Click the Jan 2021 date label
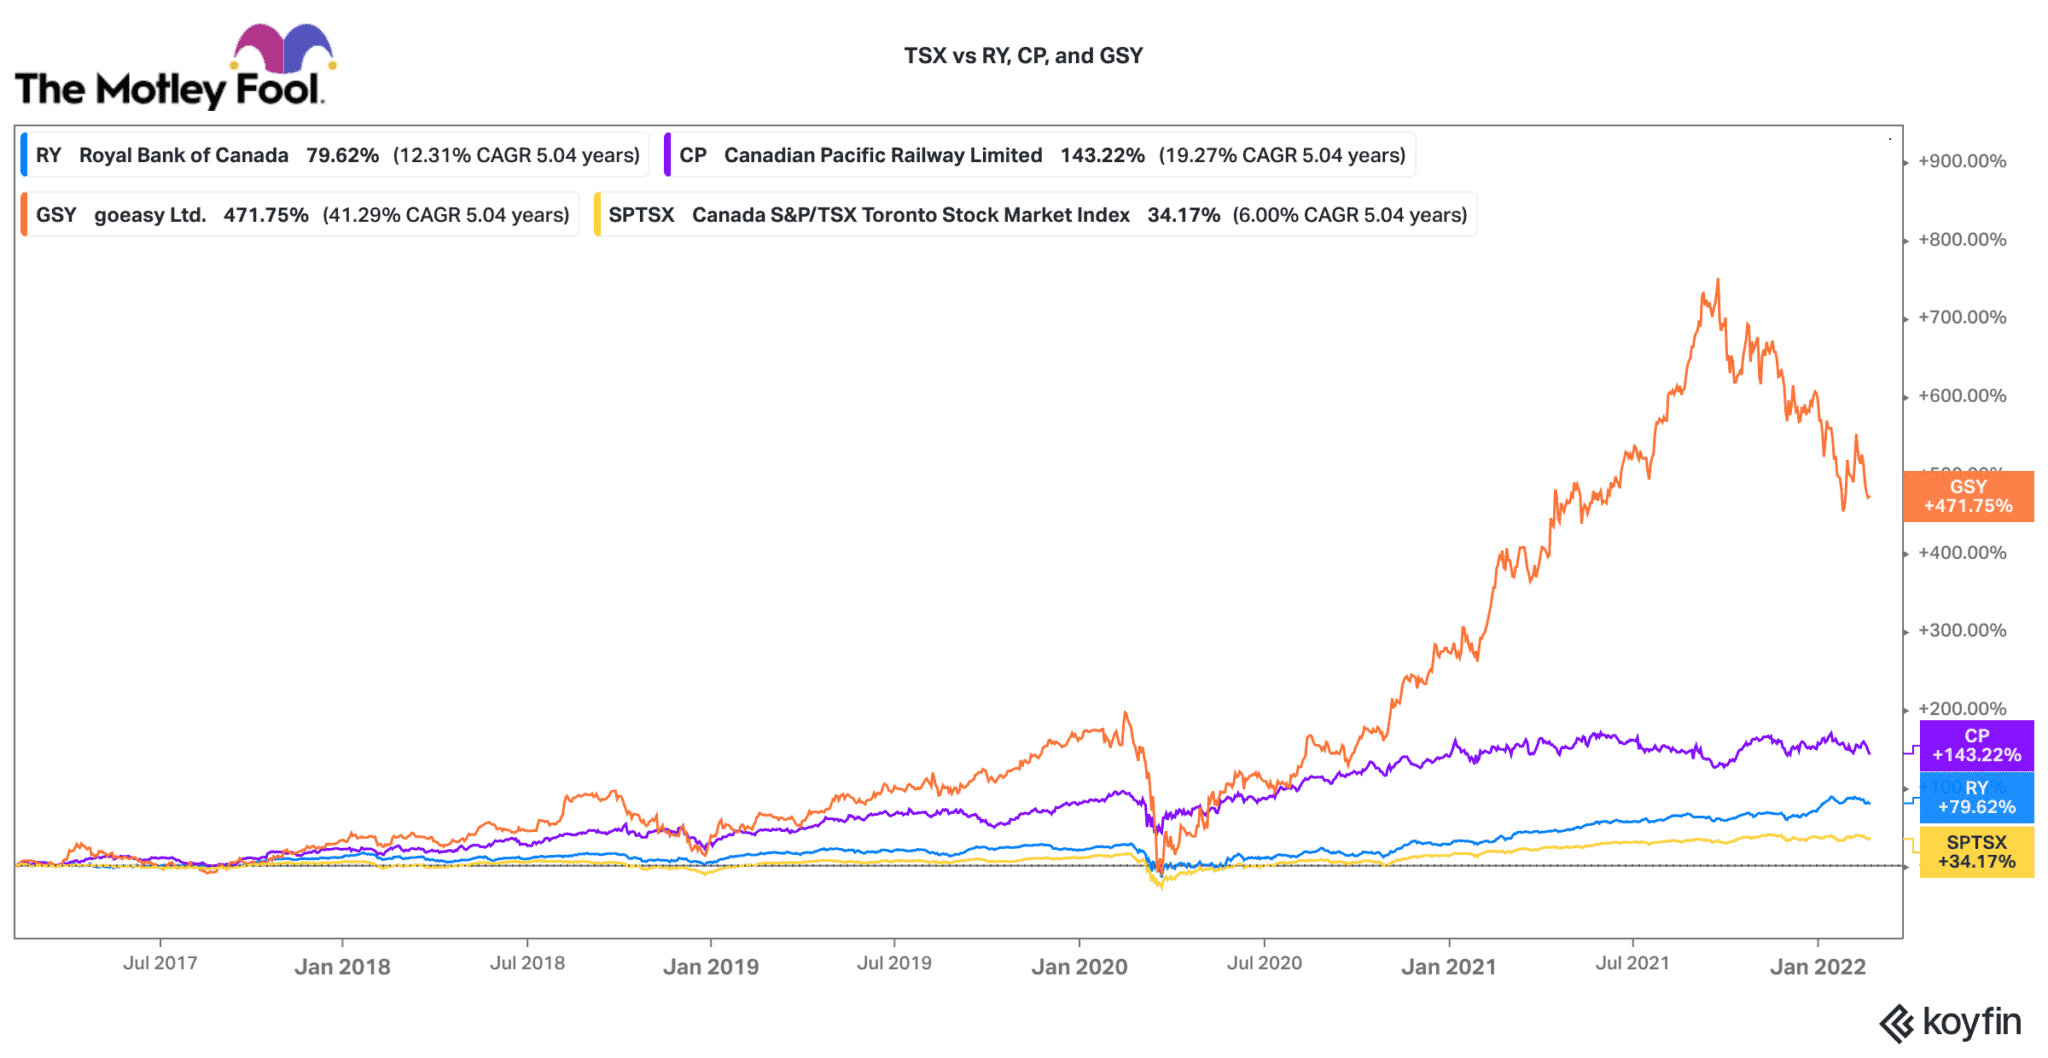Screen dimensions: 2048x1058 (1449, 967)
